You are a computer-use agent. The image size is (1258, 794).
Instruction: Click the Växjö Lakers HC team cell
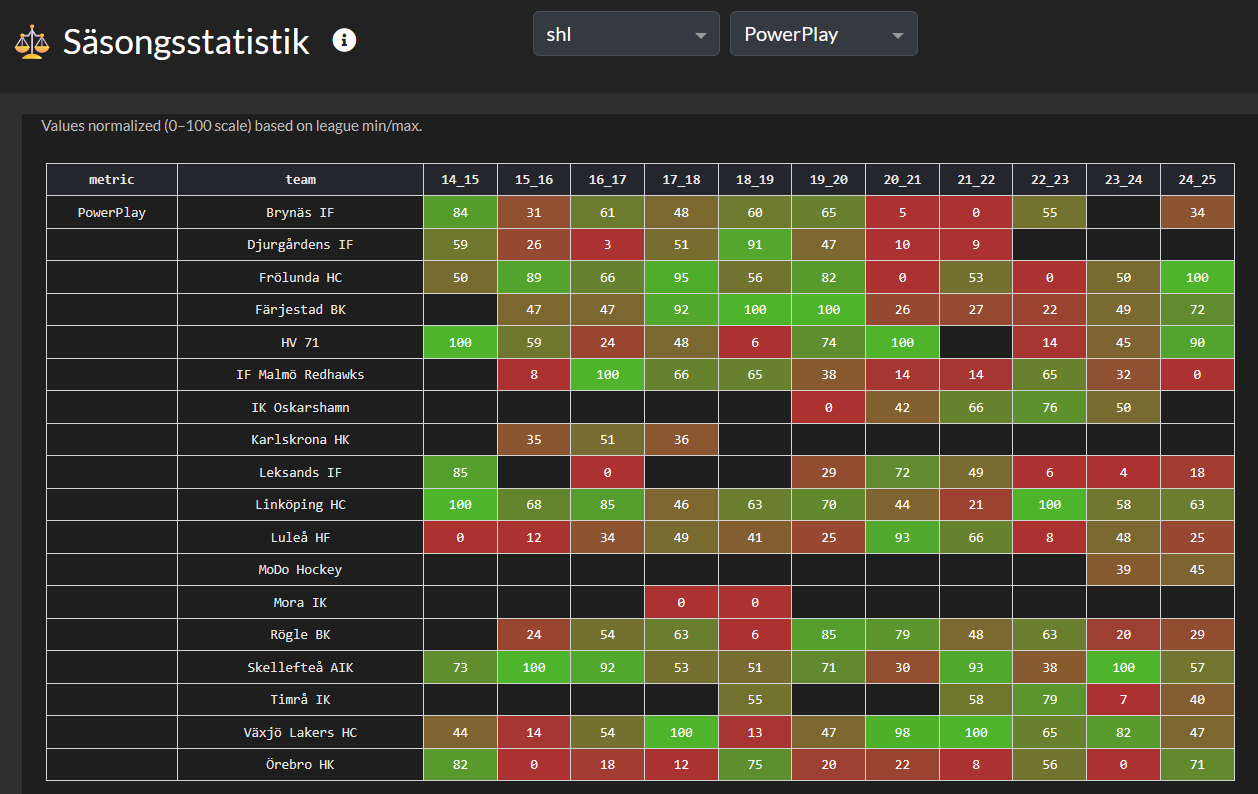(x=300, y=732)
